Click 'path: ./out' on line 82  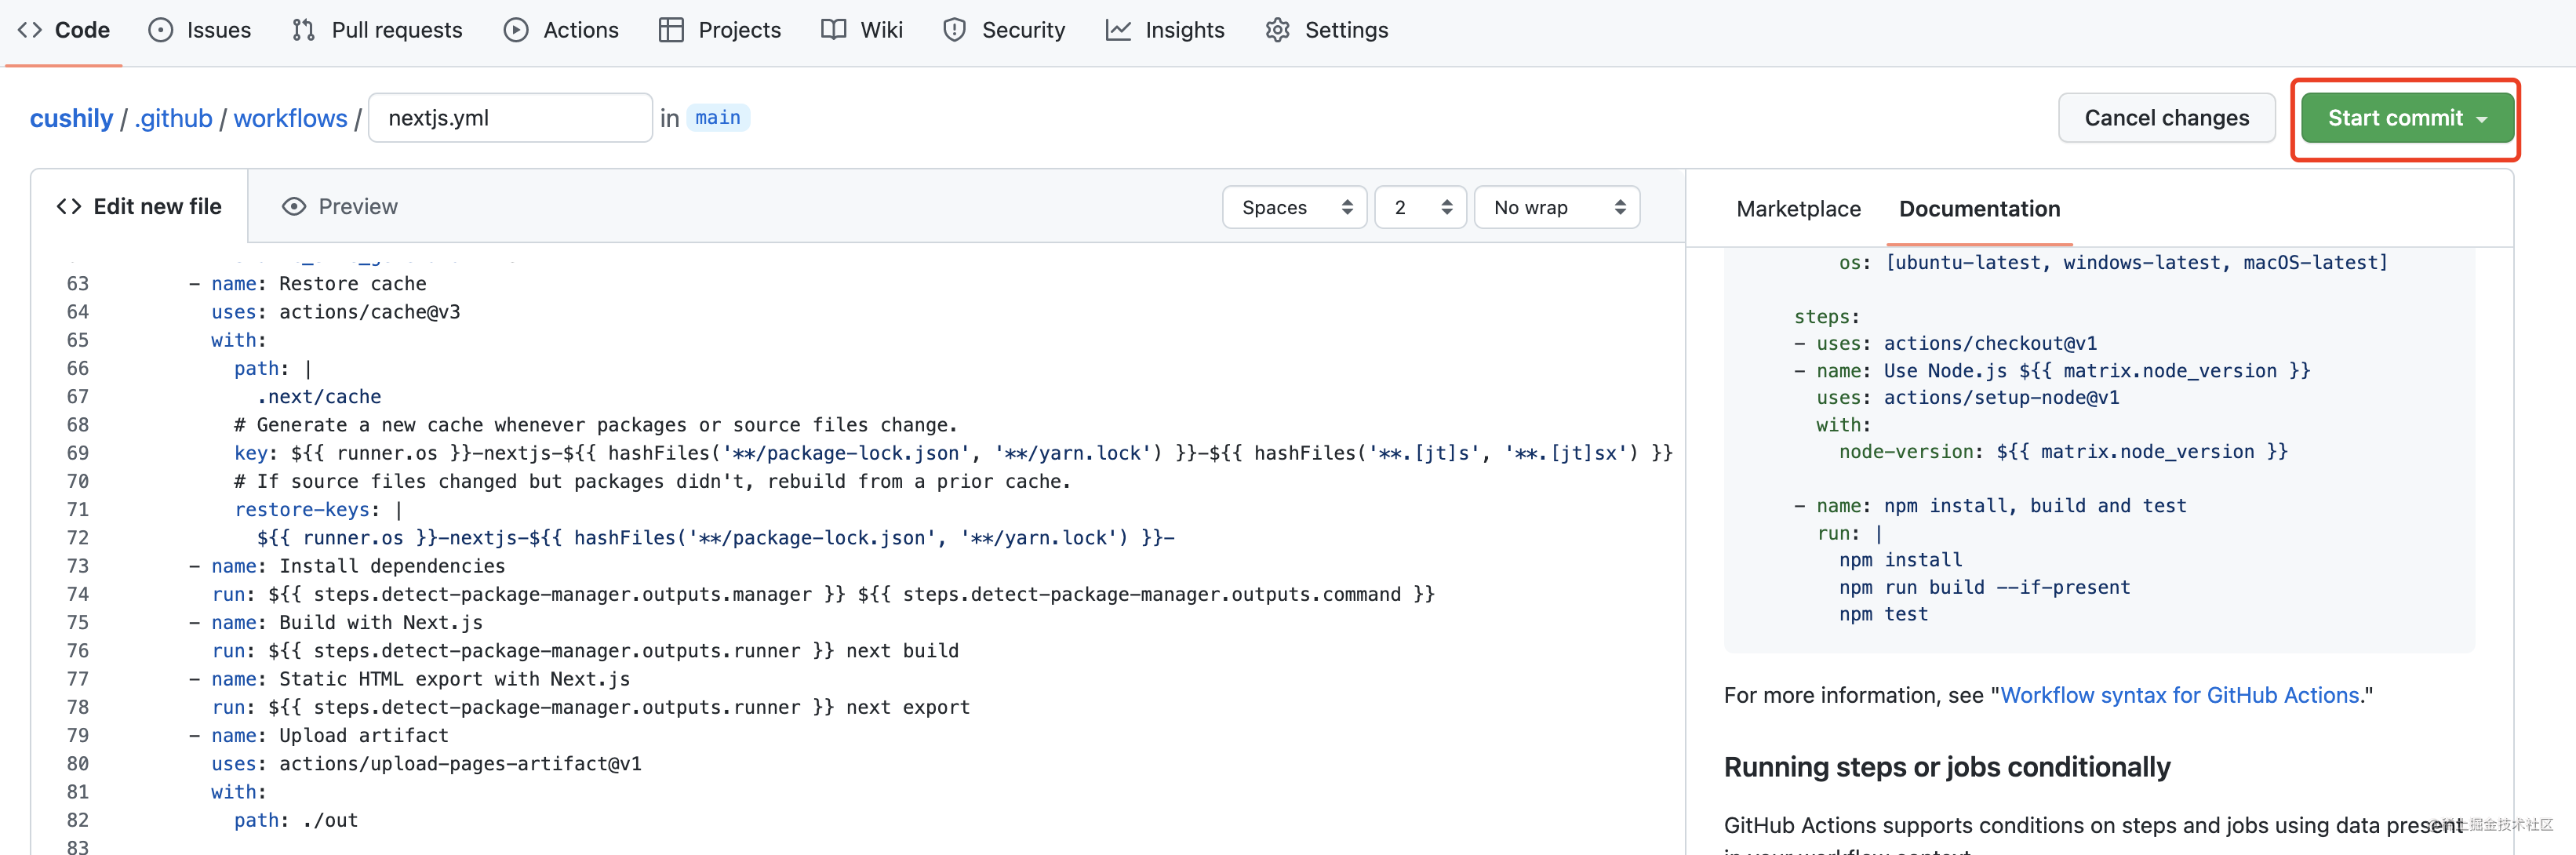[x=296, y=820]
